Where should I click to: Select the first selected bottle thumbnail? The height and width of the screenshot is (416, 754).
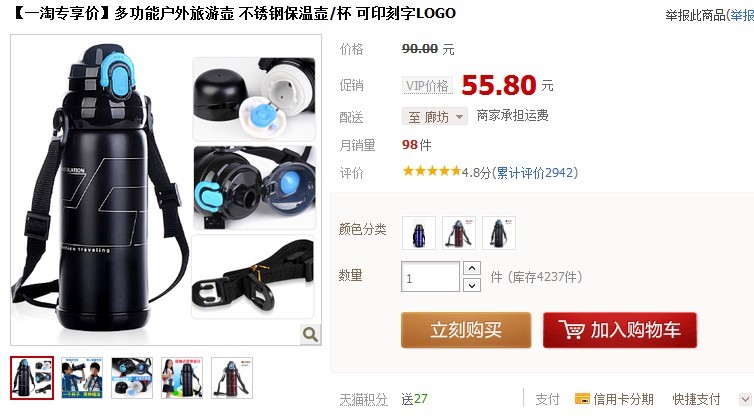click(32, 378)
